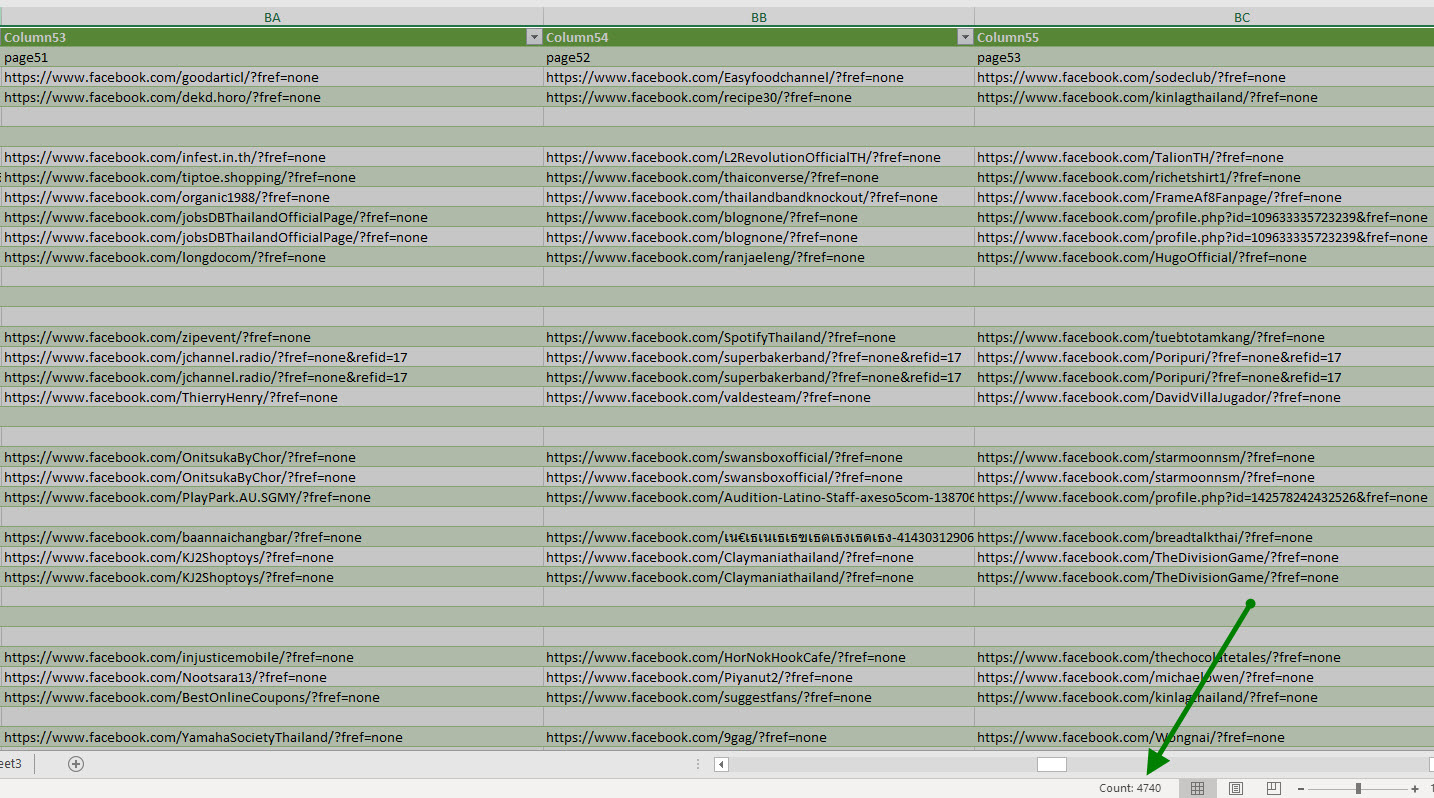Select the ranjaeleng URL cell

[759, 257]
